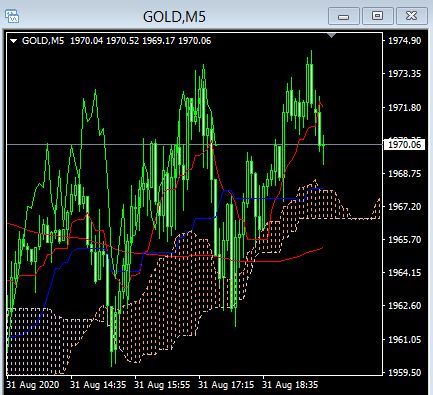Screen dimensions: 433x395
Task: Minimize the GOLD,M5 chart window
Action: click(344, 16)
